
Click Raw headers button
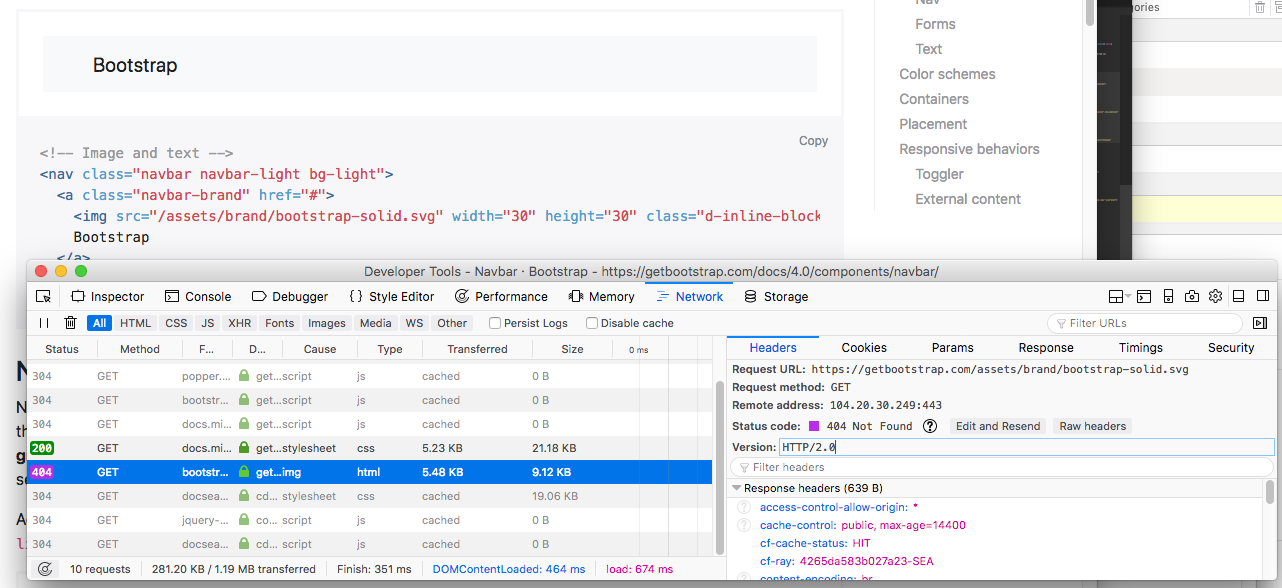[x=1093, y=426]
